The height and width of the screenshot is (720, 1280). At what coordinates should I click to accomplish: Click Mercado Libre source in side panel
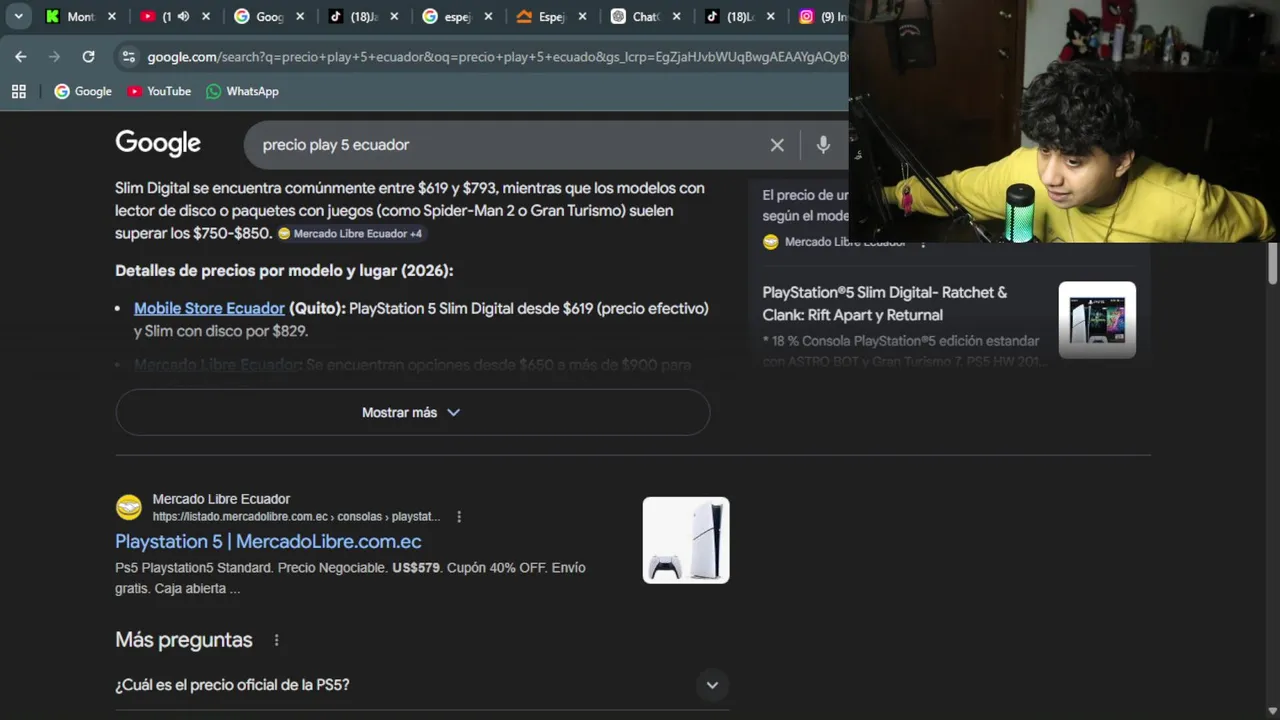pos(833,242)
